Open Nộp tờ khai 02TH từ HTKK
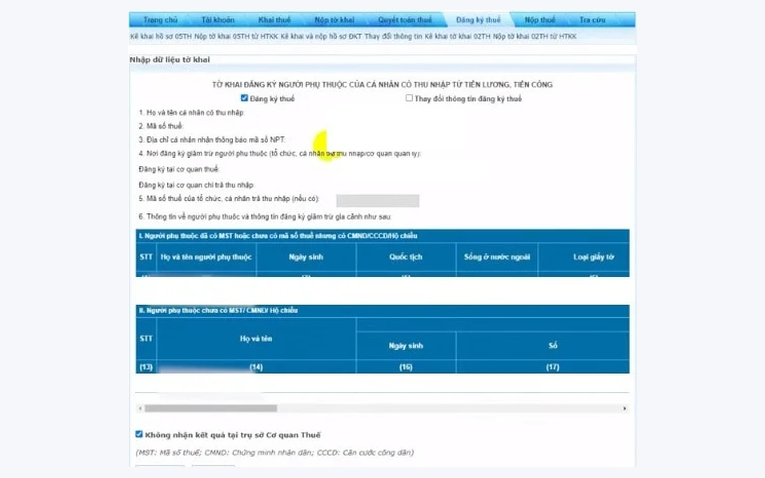 (x=535, y=37)
